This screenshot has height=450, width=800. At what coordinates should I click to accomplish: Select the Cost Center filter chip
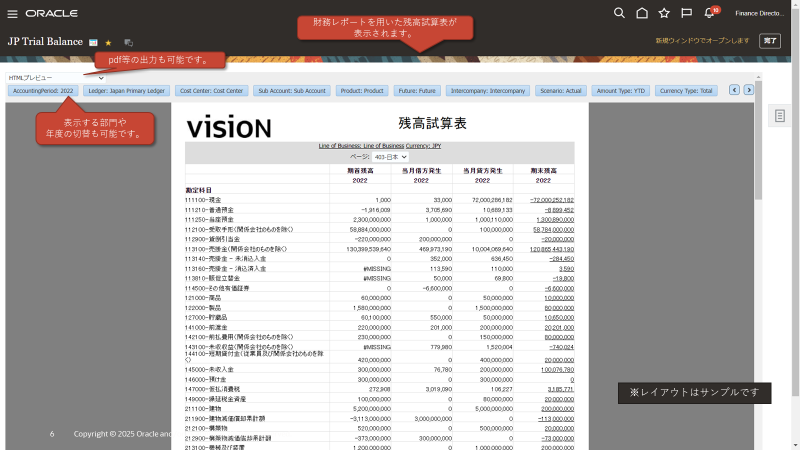[x=211, y=91]
